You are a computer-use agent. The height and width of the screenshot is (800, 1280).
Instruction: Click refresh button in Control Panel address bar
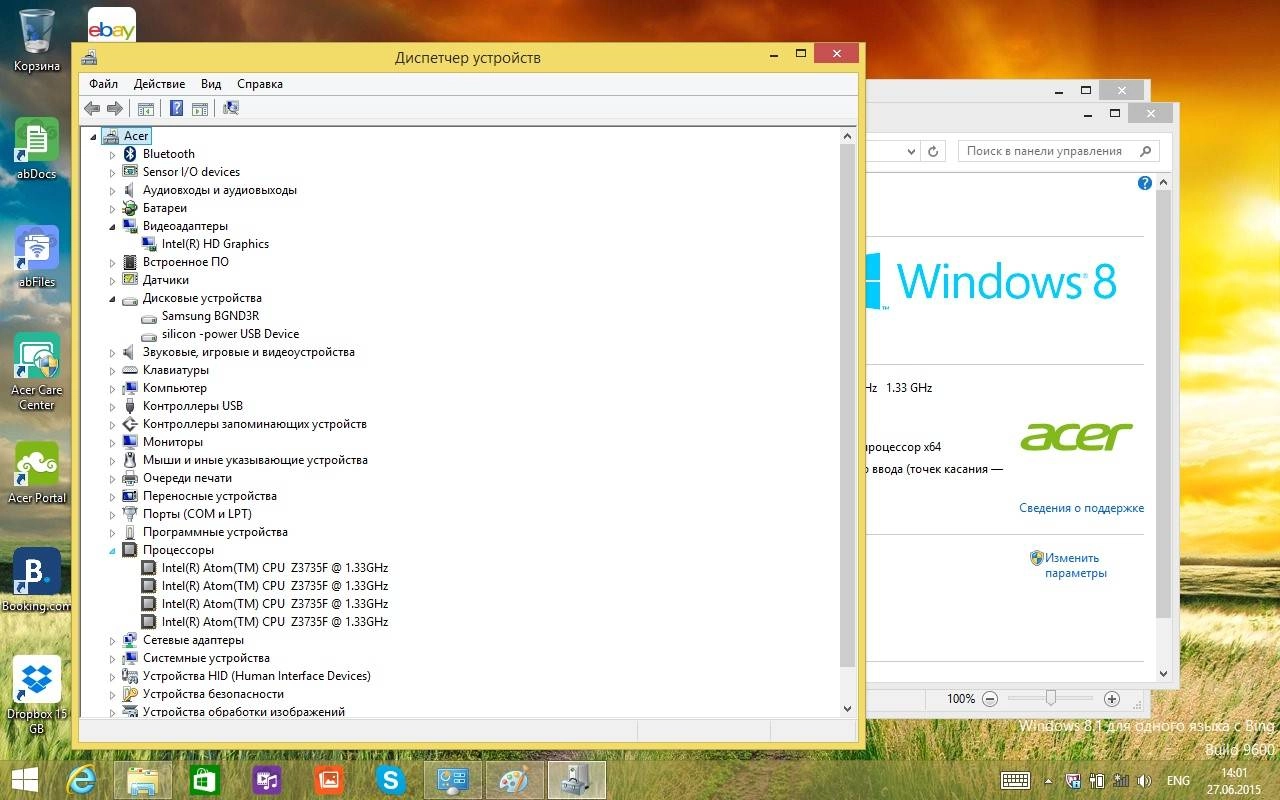click(x=933, y=151)
